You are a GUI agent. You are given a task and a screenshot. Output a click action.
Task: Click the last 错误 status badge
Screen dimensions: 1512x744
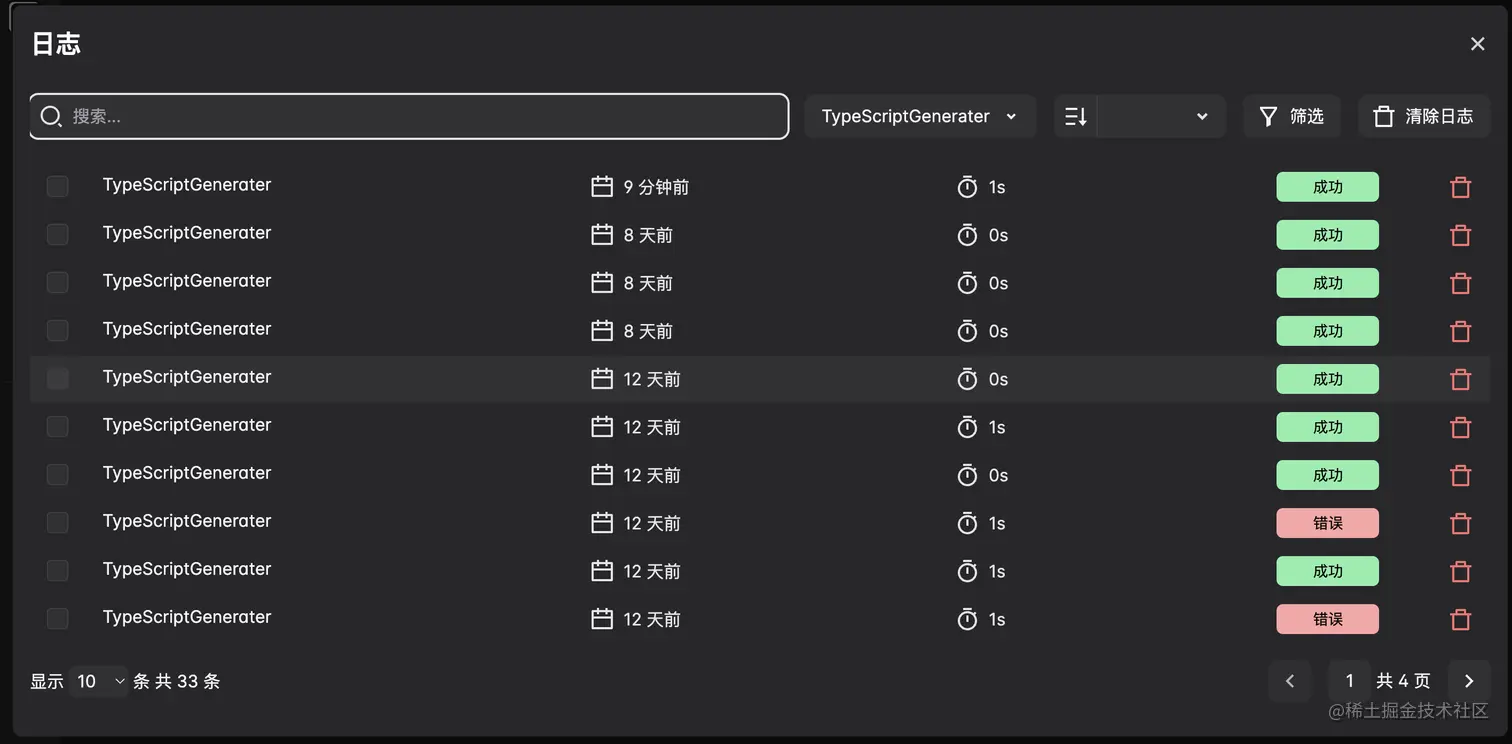(x=1327, y=619)
